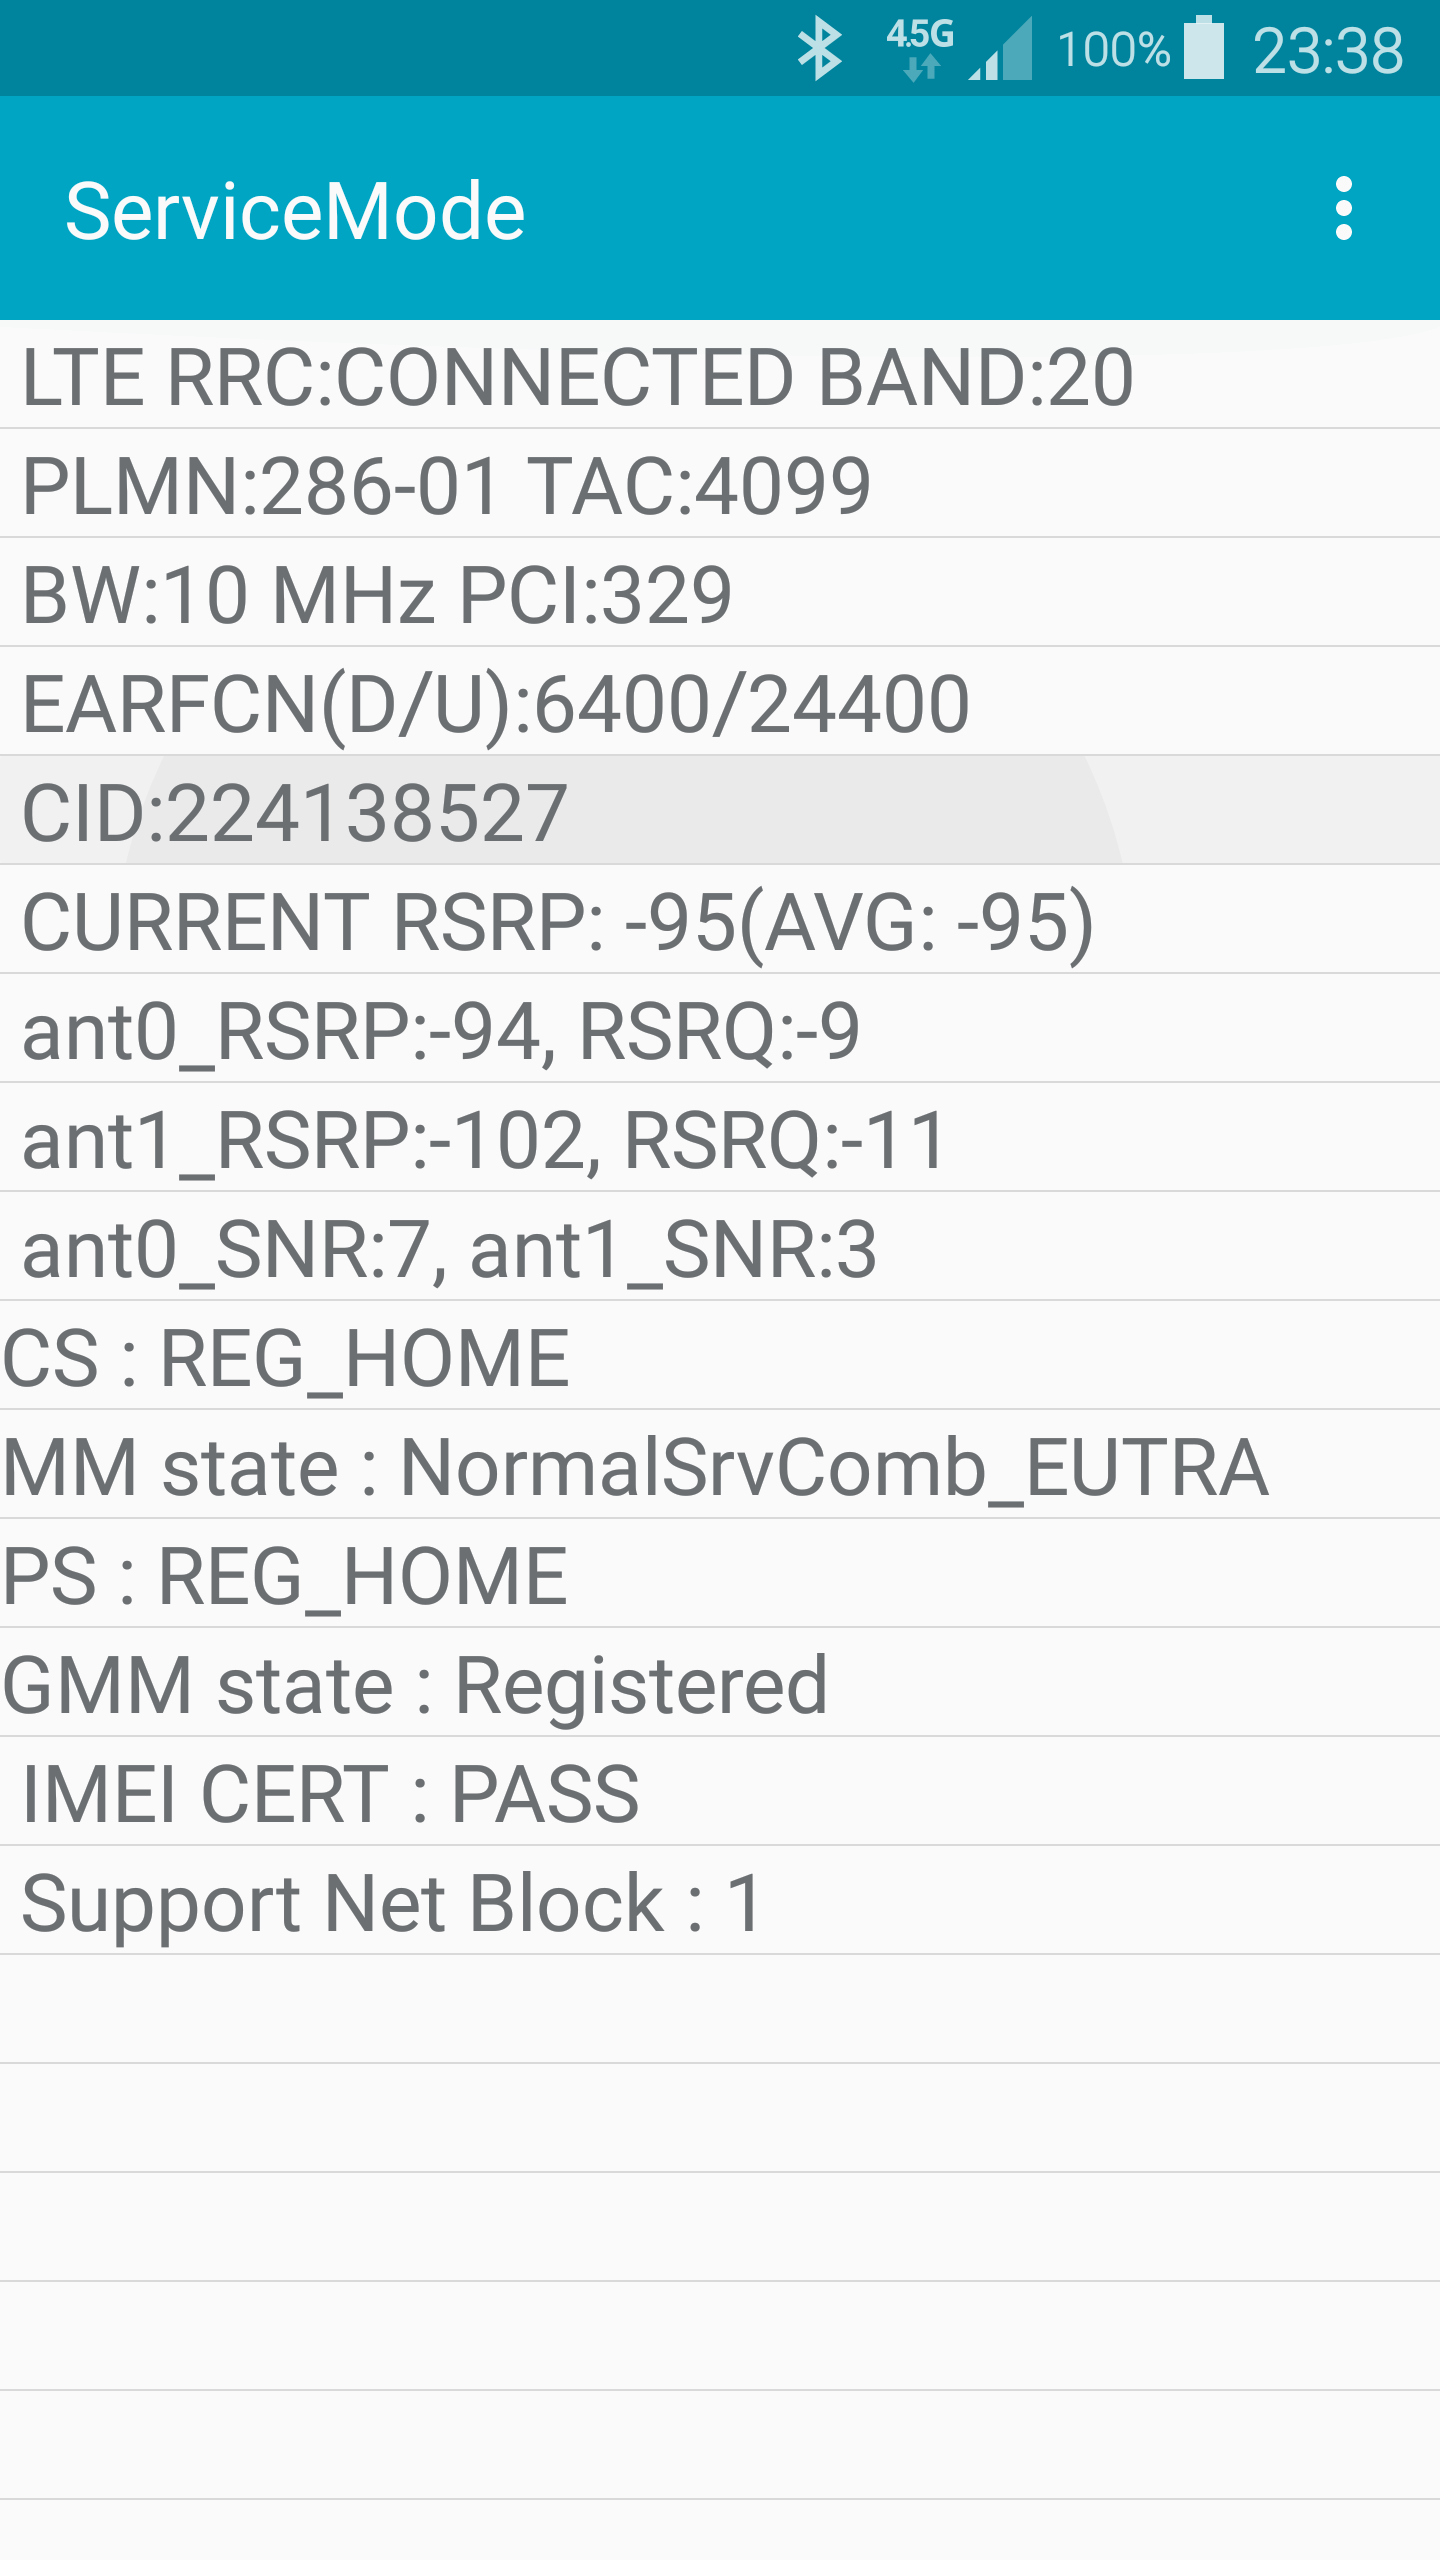The image size is (1440, 2560).
Task: Tap the ServiceMode title
Action: coord(295,211)
